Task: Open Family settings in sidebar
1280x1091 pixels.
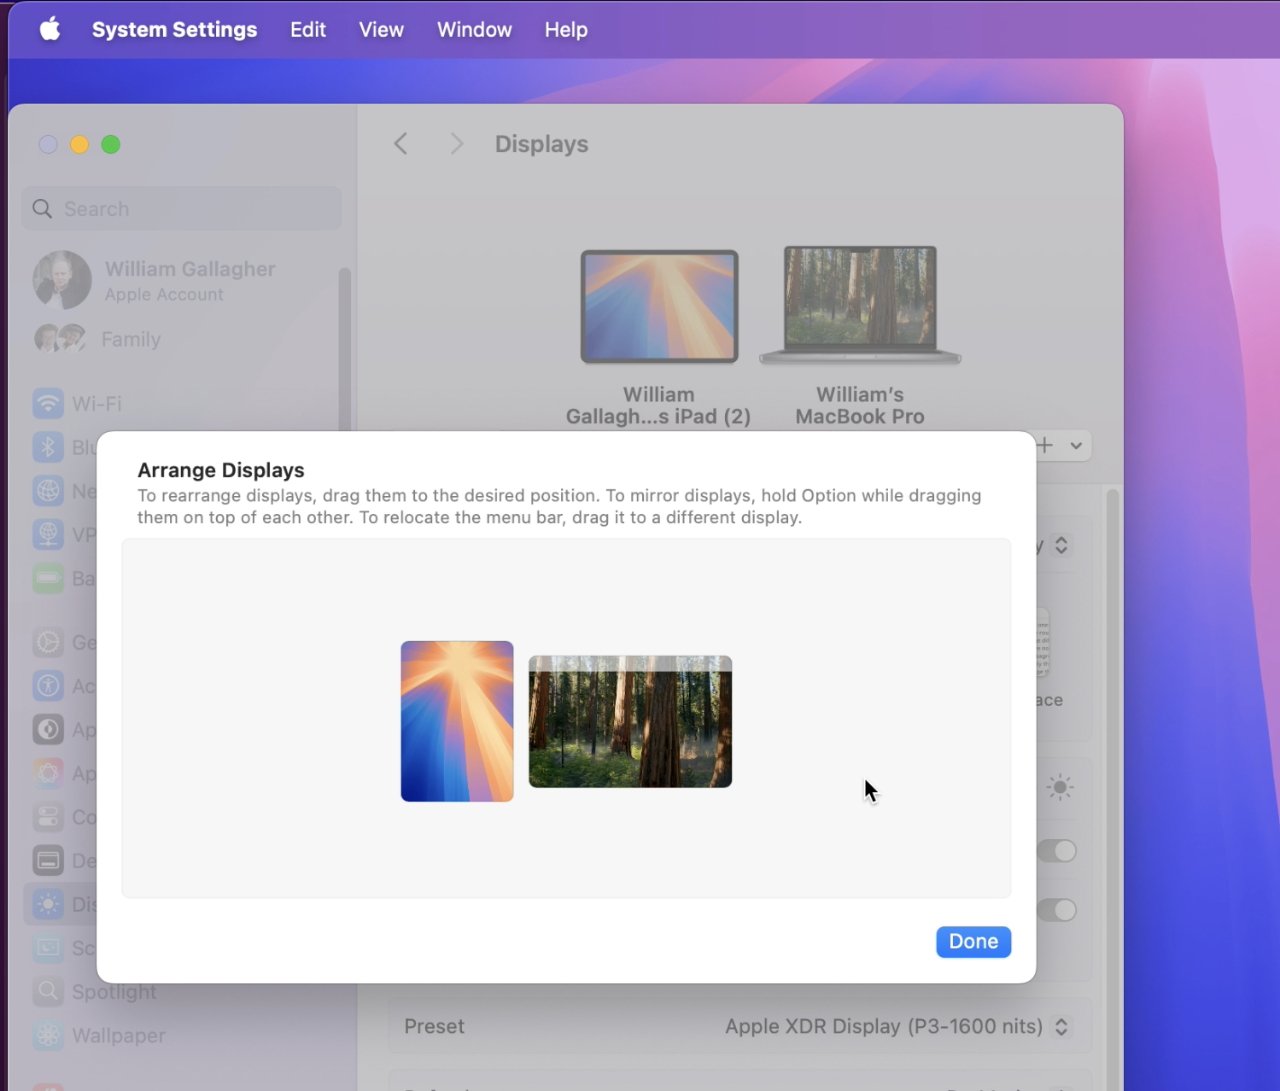Action: 98,339
